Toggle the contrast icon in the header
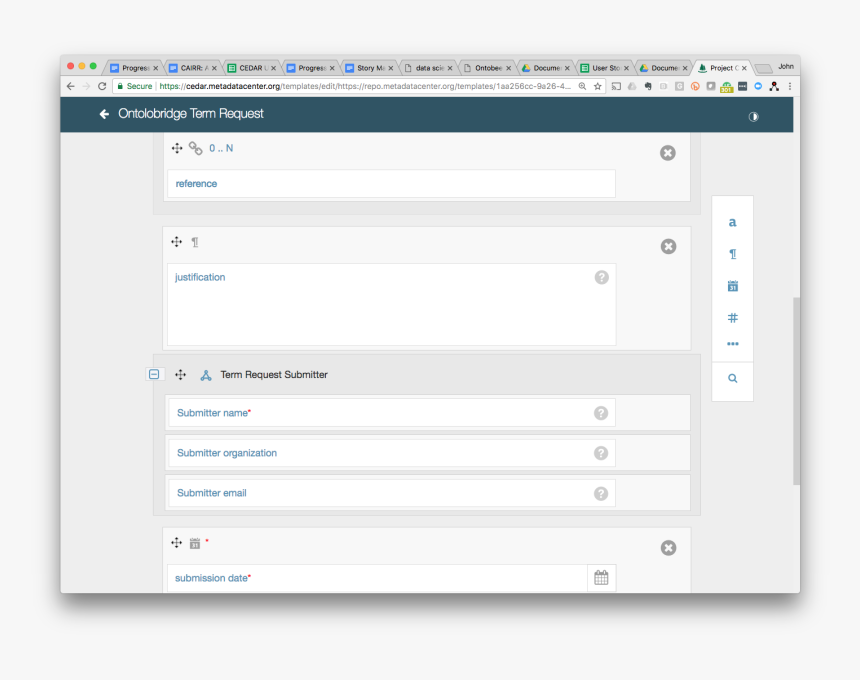860x680 pixels. pos(753,116)
